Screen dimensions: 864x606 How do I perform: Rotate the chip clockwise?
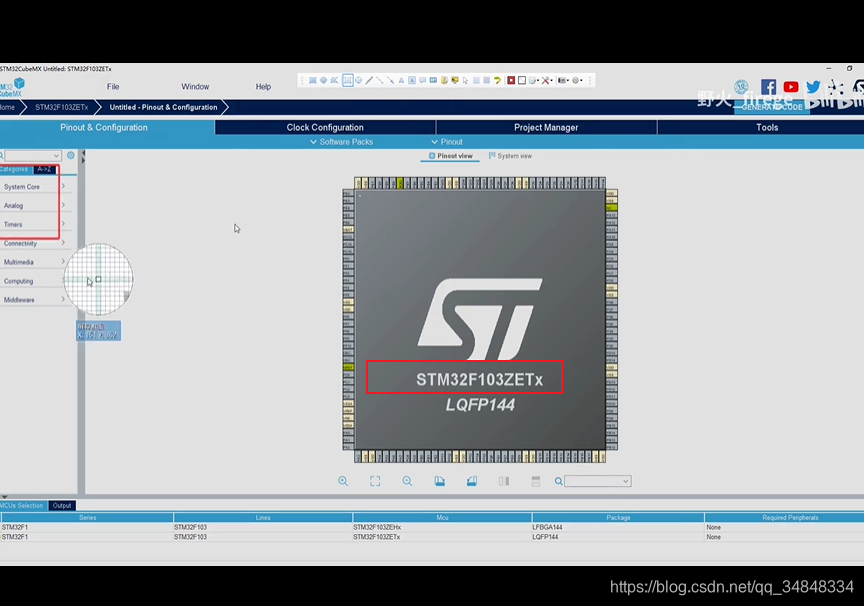coord(440,481)
